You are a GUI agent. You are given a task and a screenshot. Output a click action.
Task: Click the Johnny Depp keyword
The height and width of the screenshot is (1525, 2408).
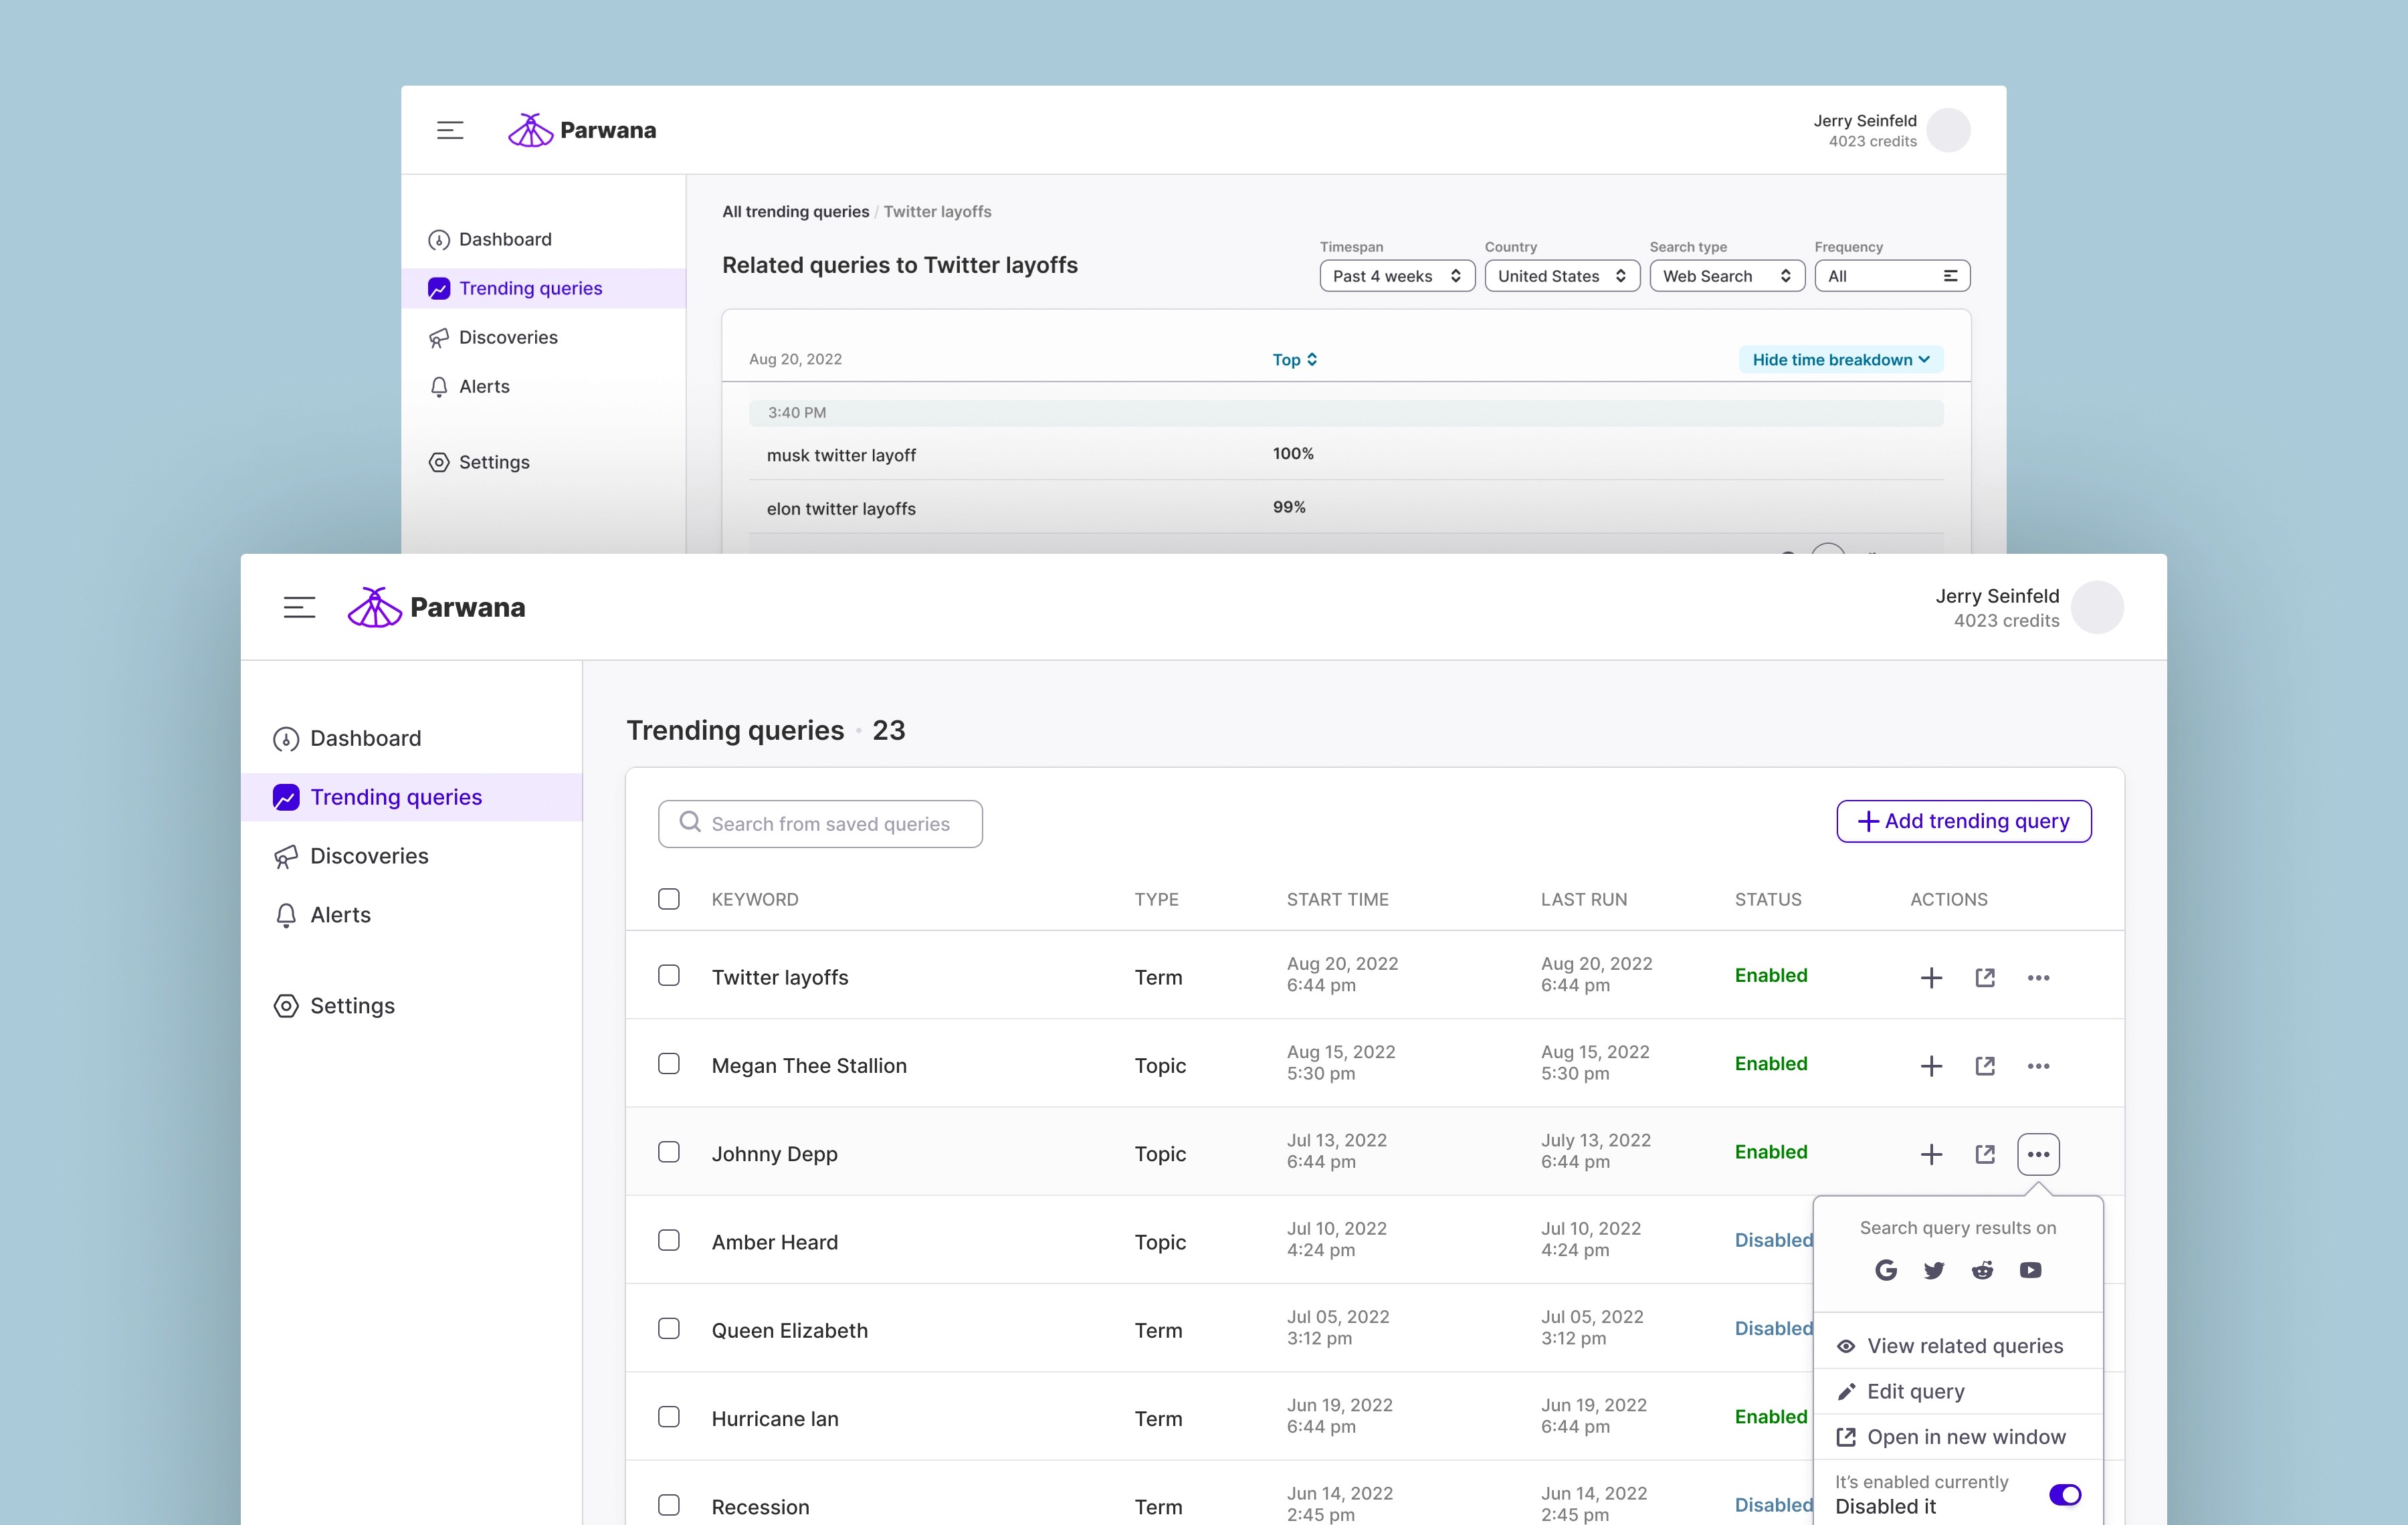pyautogui.click(x=775, y=1154)
